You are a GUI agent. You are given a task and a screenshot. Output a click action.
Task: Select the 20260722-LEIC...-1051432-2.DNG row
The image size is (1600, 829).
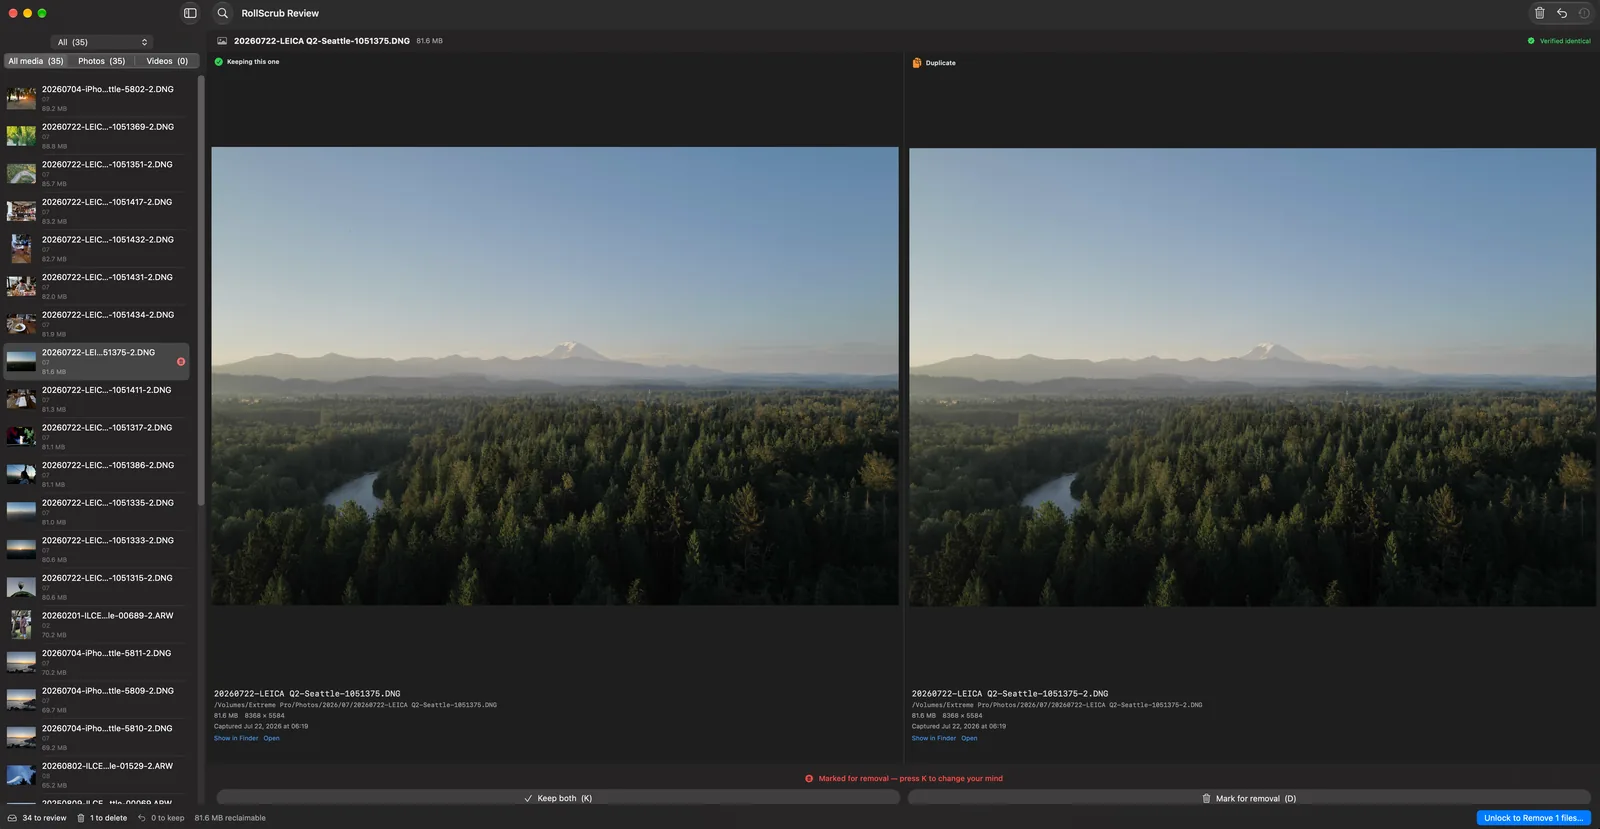click(x=96, y=249)
